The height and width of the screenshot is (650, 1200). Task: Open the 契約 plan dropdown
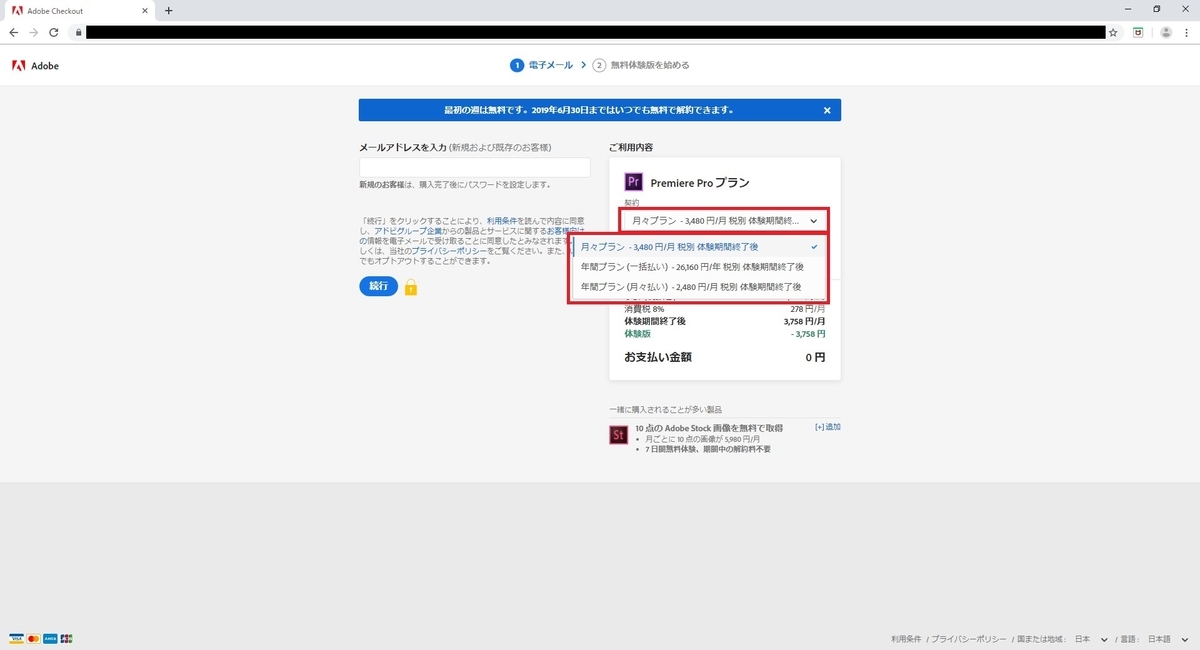(724, 220)
